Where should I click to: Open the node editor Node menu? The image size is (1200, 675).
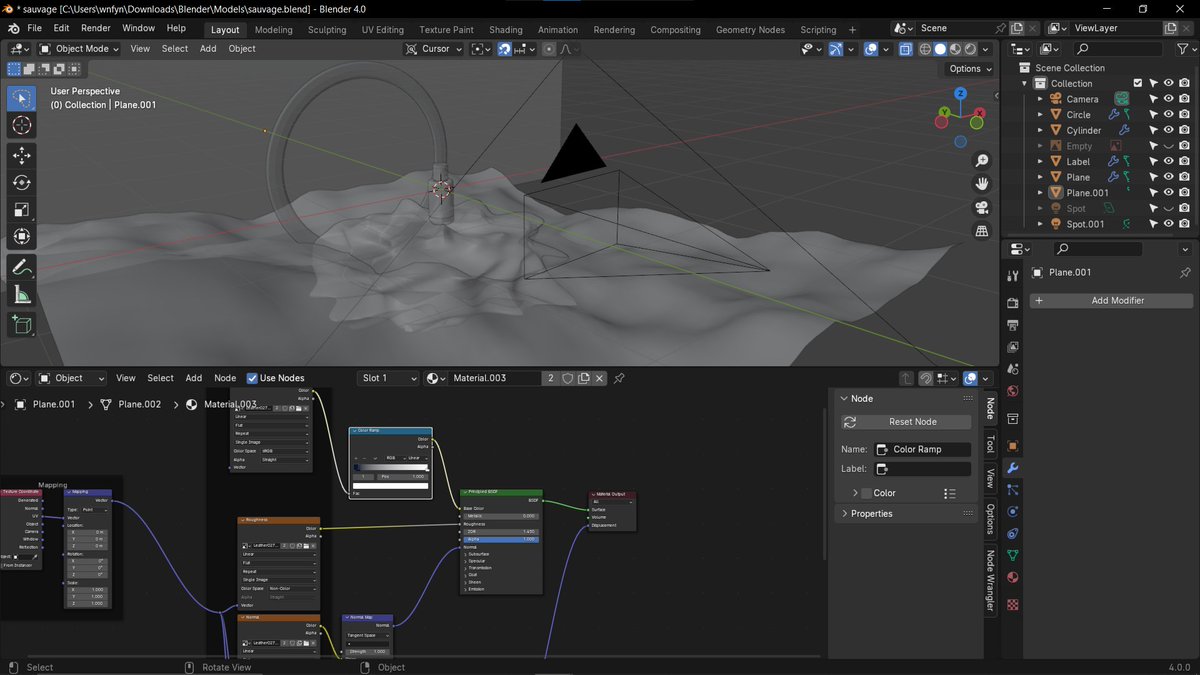[225, 378]
